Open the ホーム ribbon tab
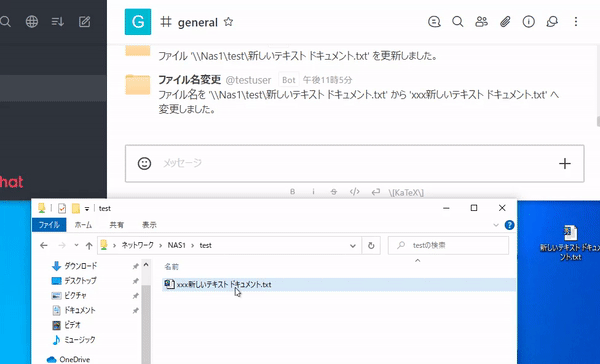Image resolution: width=600 pixels, height=364 pixels. click(83, 225)
